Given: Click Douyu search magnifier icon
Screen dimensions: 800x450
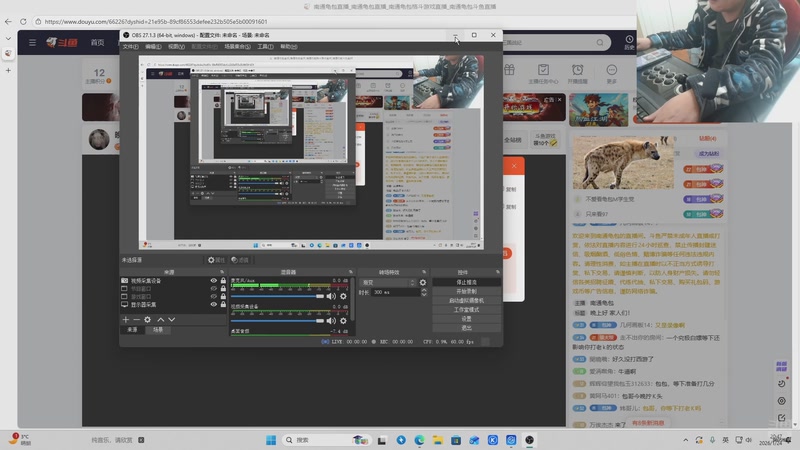Looking at the screenshot, I should (600, 42).
